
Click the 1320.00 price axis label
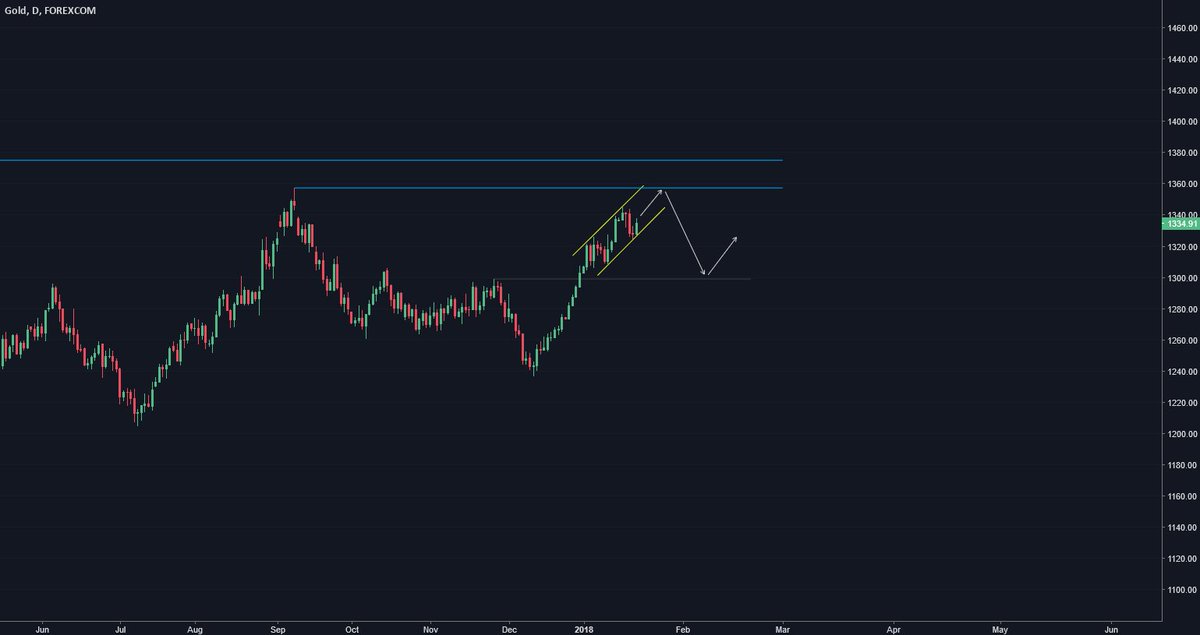coord(1181,246)
